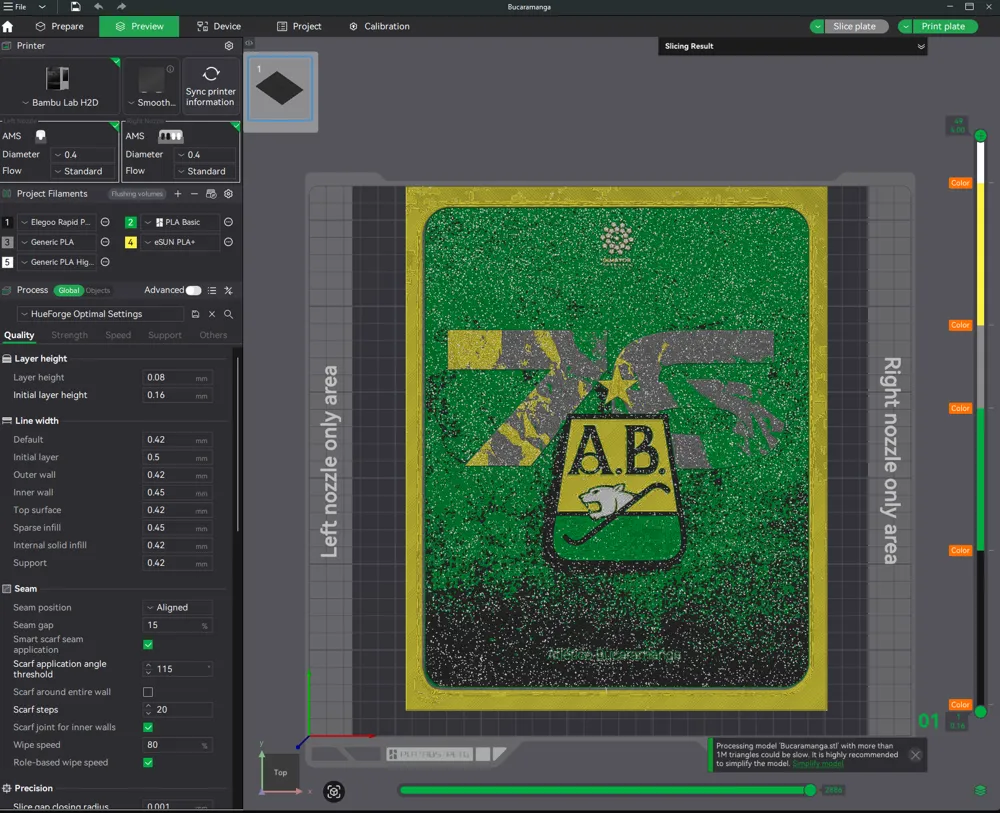Open Bambu Lab H2D printer dropdown
This screenshot has width=1000, height=813.
click(60, 102)
